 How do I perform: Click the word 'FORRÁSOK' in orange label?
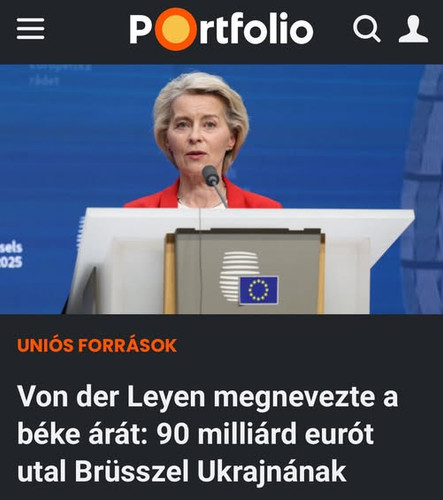(x=127, y=345)
